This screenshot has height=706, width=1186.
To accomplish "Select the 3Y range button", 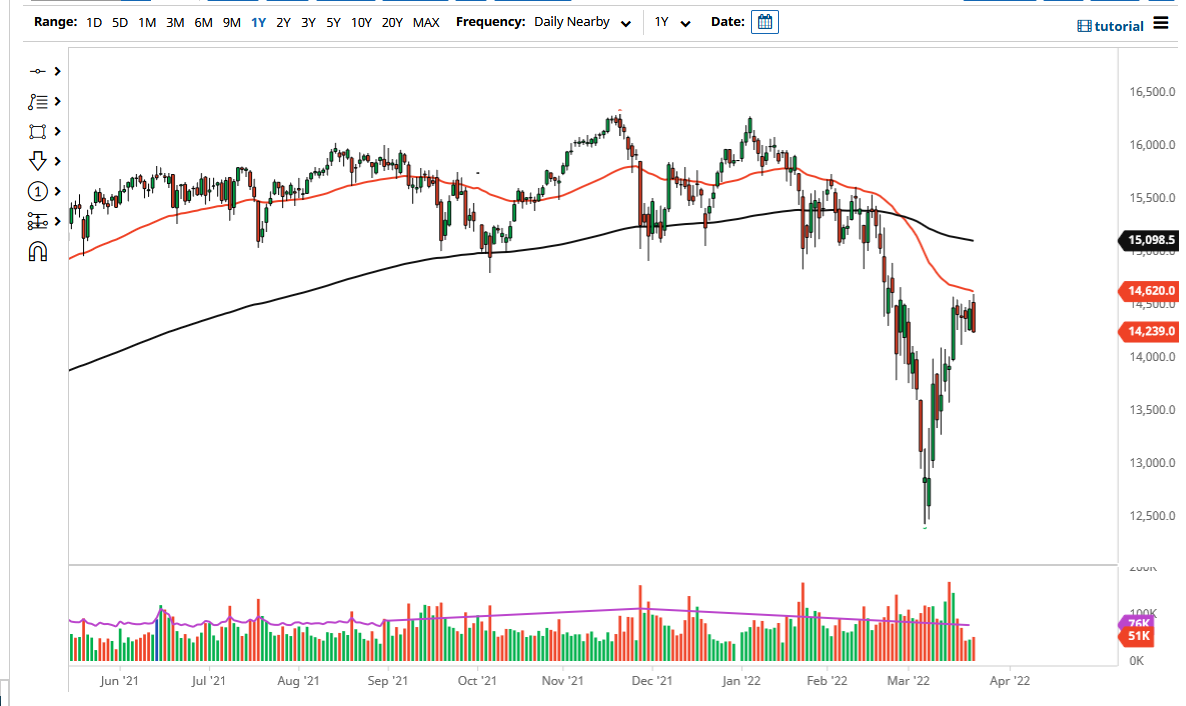I will (x=306, y=21).
